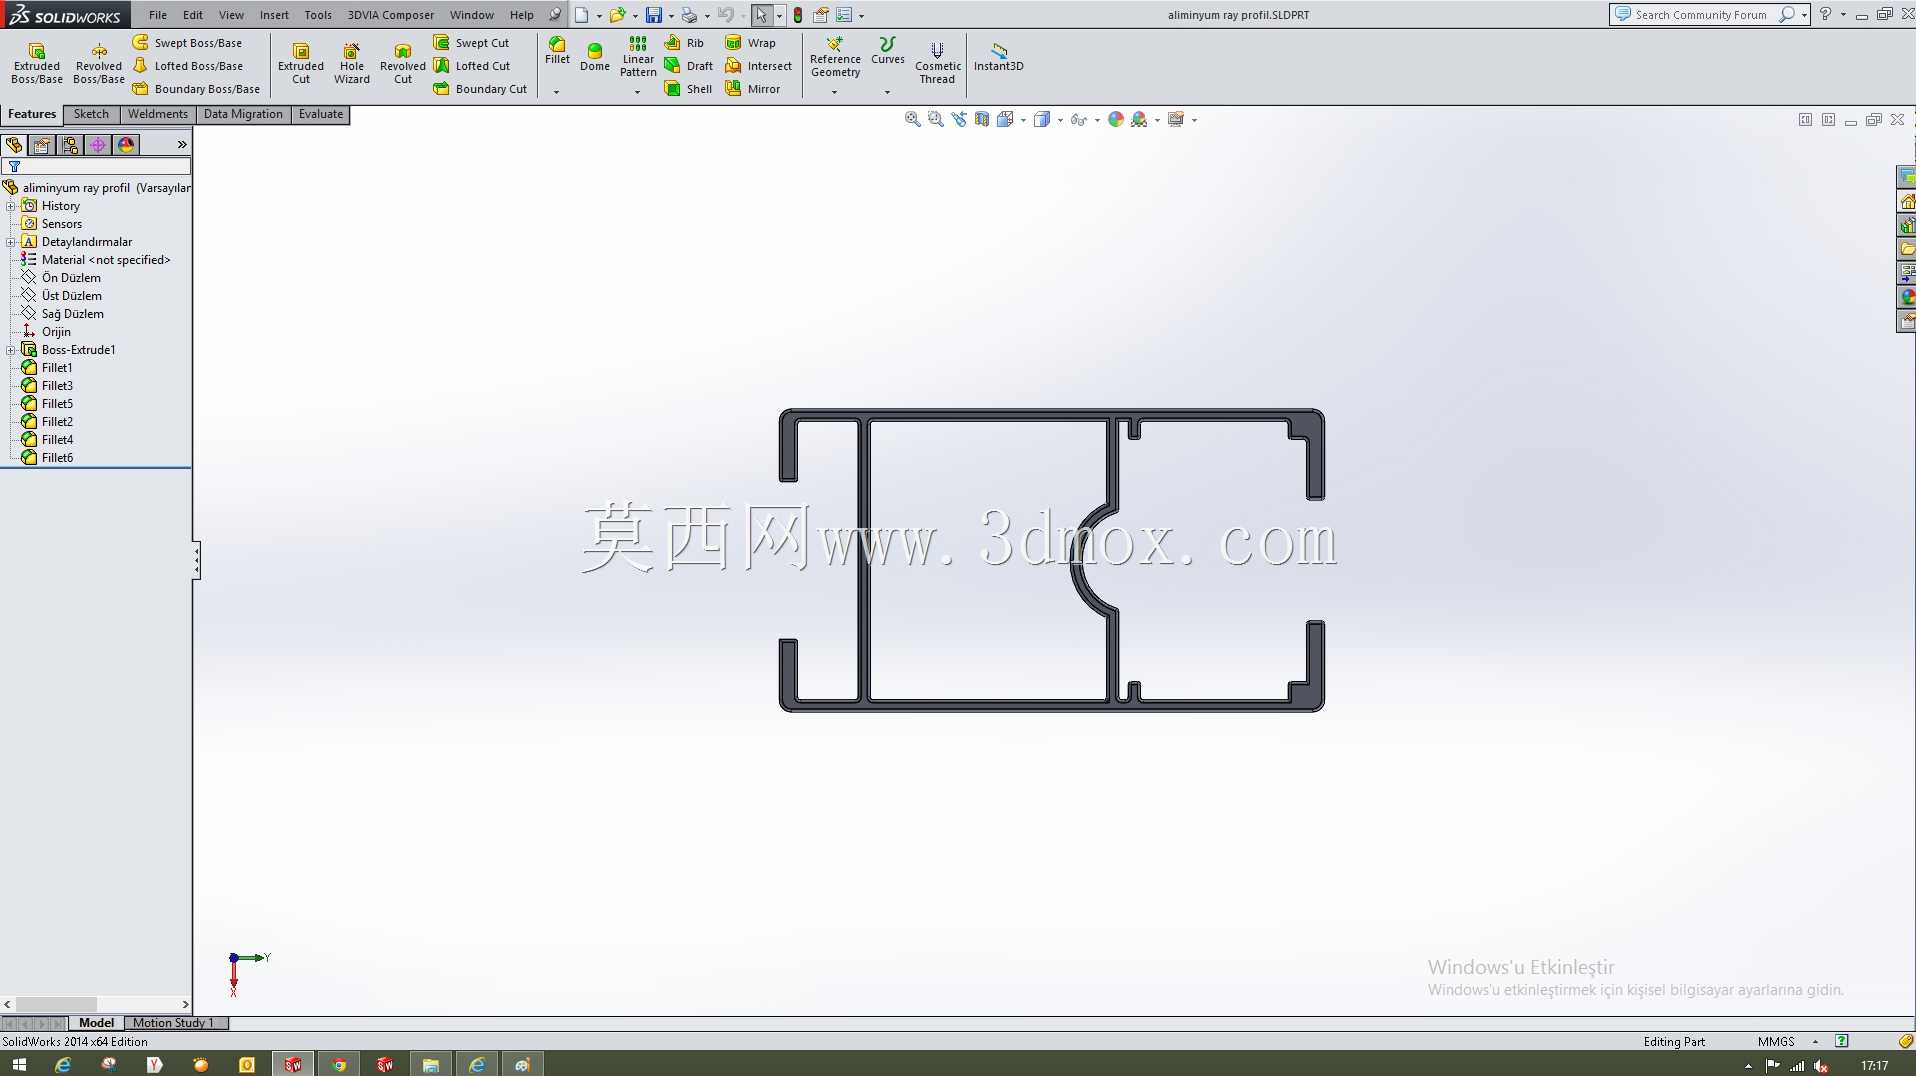Switch to the Data Migration tab
The width and height of the screenshot is (1916, 1076).
(x=243, y=114)
